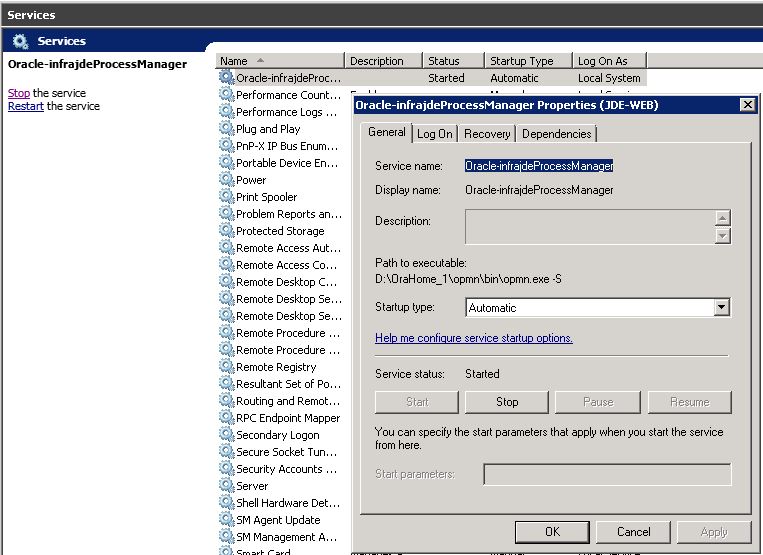Select the Secondary Logon service row
Image resolution: width=763 pixels, height=555 pixels.
click(280, 435)
